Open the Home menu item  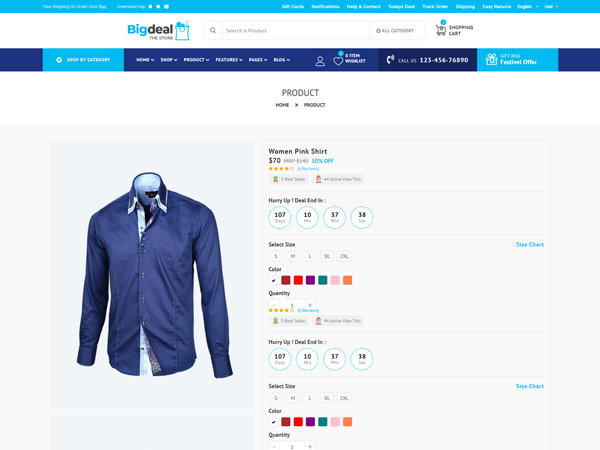145,60
